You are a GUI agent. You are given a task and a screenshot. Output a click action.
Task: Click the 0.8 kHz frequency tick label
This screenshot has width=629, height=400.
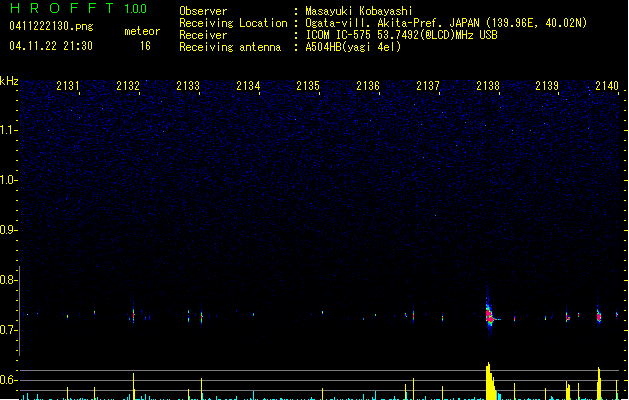coord(8,280)
